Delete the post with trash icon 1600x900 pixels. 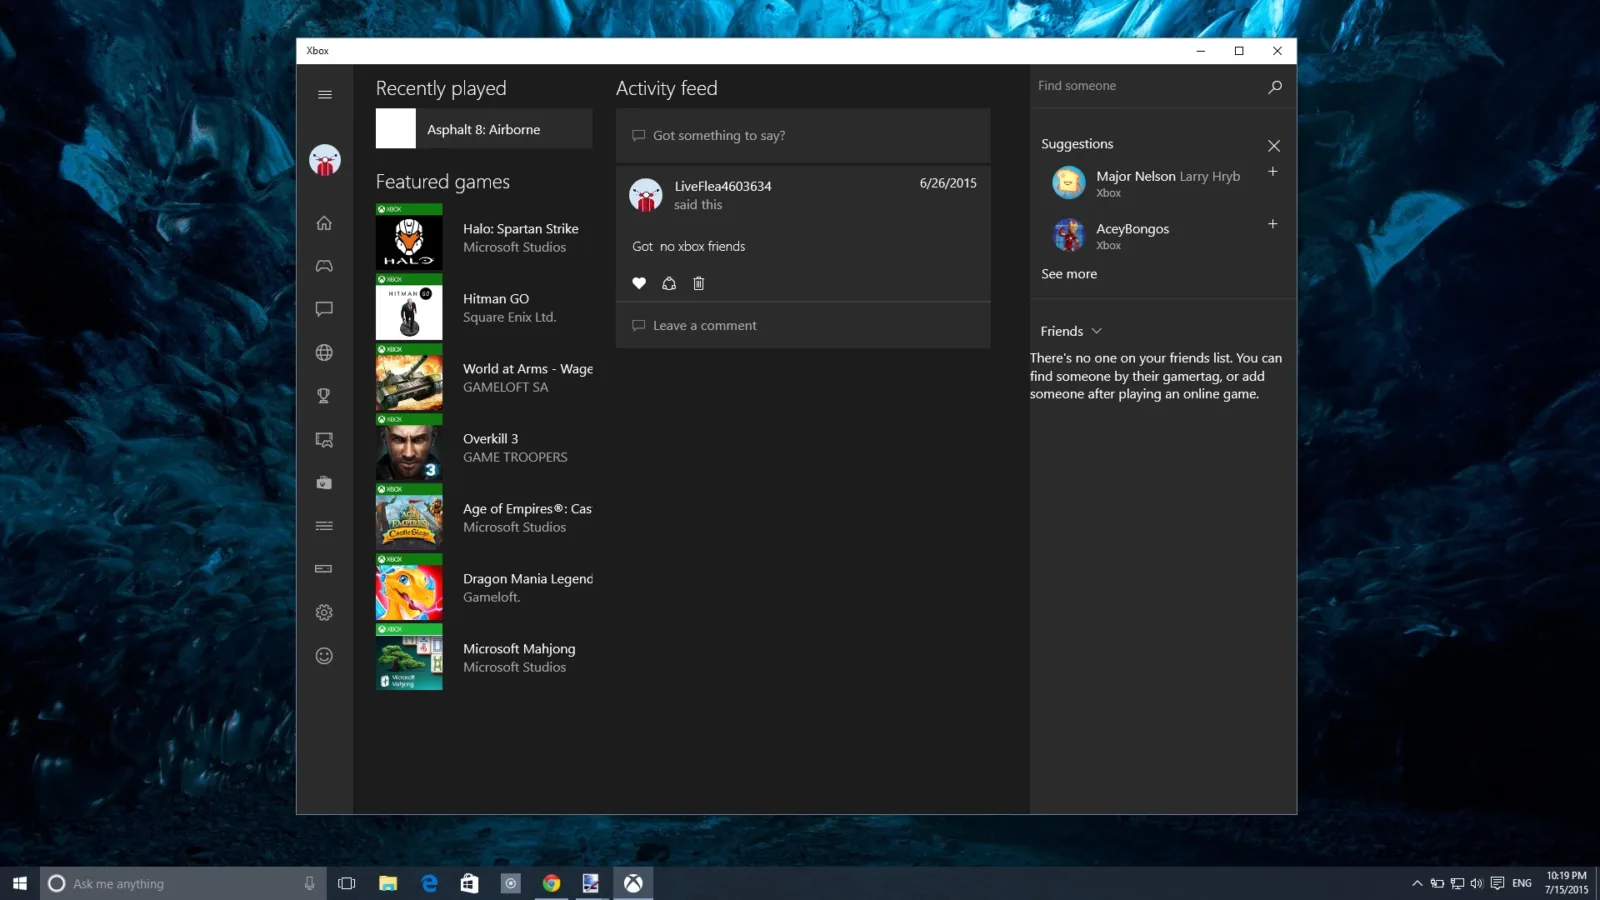click(699, 284)
